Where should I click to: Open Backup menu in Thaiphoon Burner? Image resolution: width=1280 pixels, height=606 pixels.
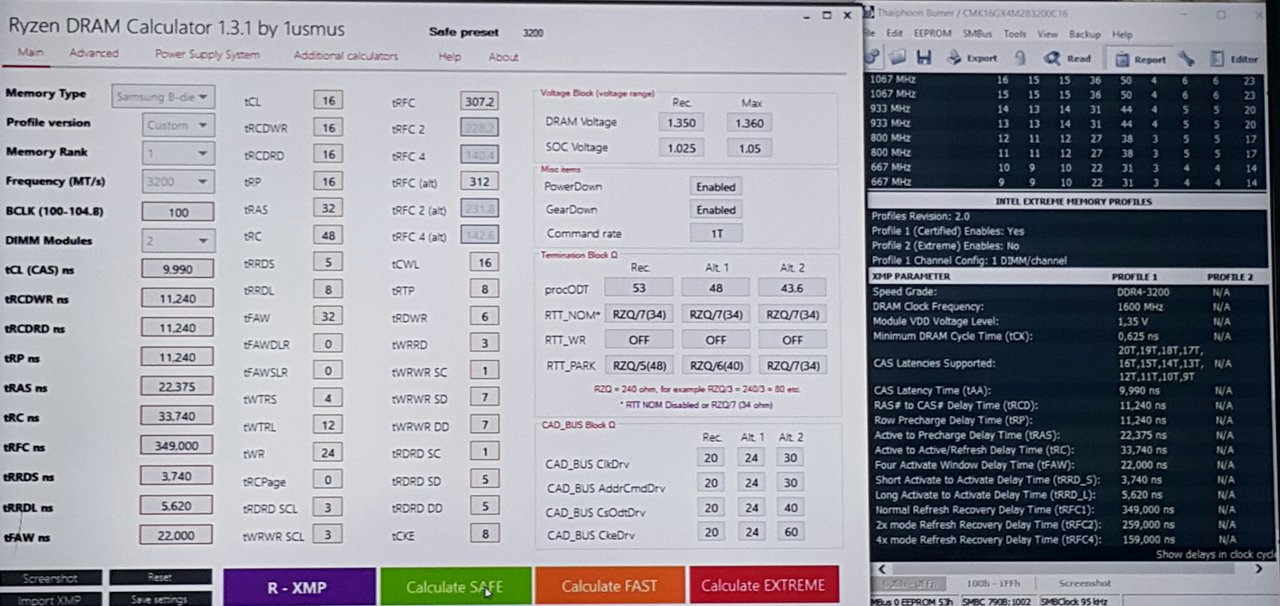1084,34
